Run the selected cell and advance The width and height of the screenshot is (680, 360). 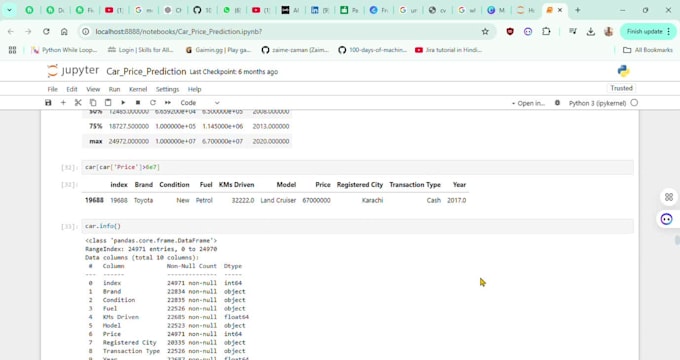[x=123, y=103]
